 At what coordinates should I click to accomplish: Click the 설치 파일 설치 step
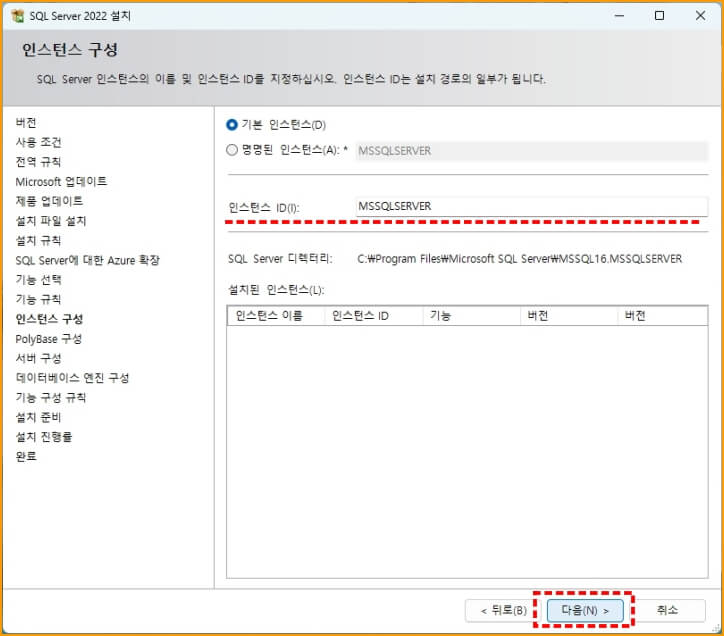(x=51, y=221)
